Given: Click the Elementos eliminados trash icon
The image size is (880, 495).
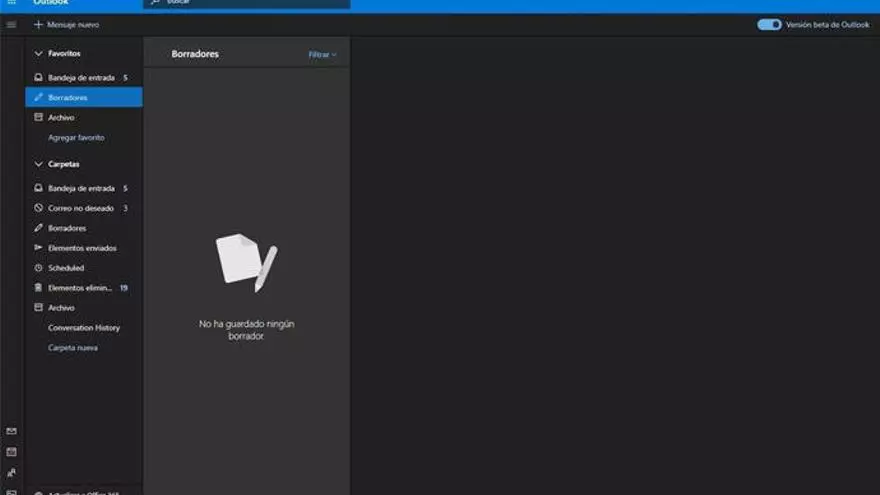Looking at the screenshot, I should [x=39, y=288].
